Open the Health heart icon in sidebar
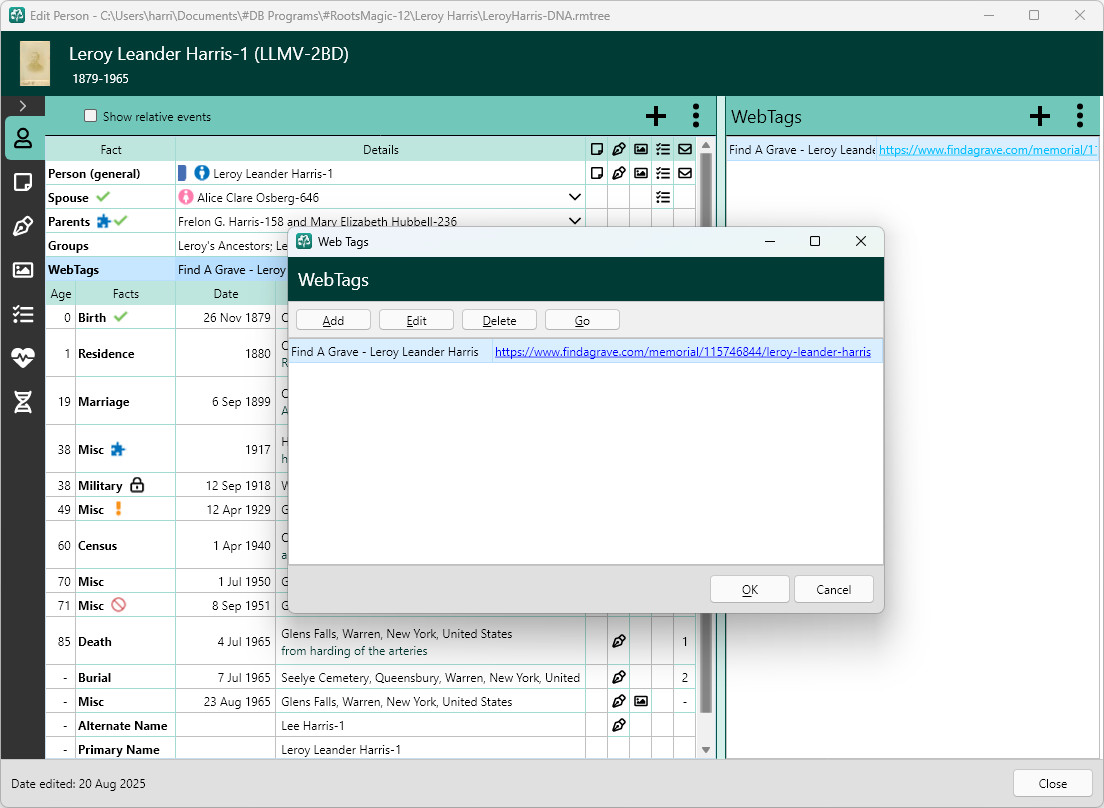The image size is (1104, 808). [23, 358]
